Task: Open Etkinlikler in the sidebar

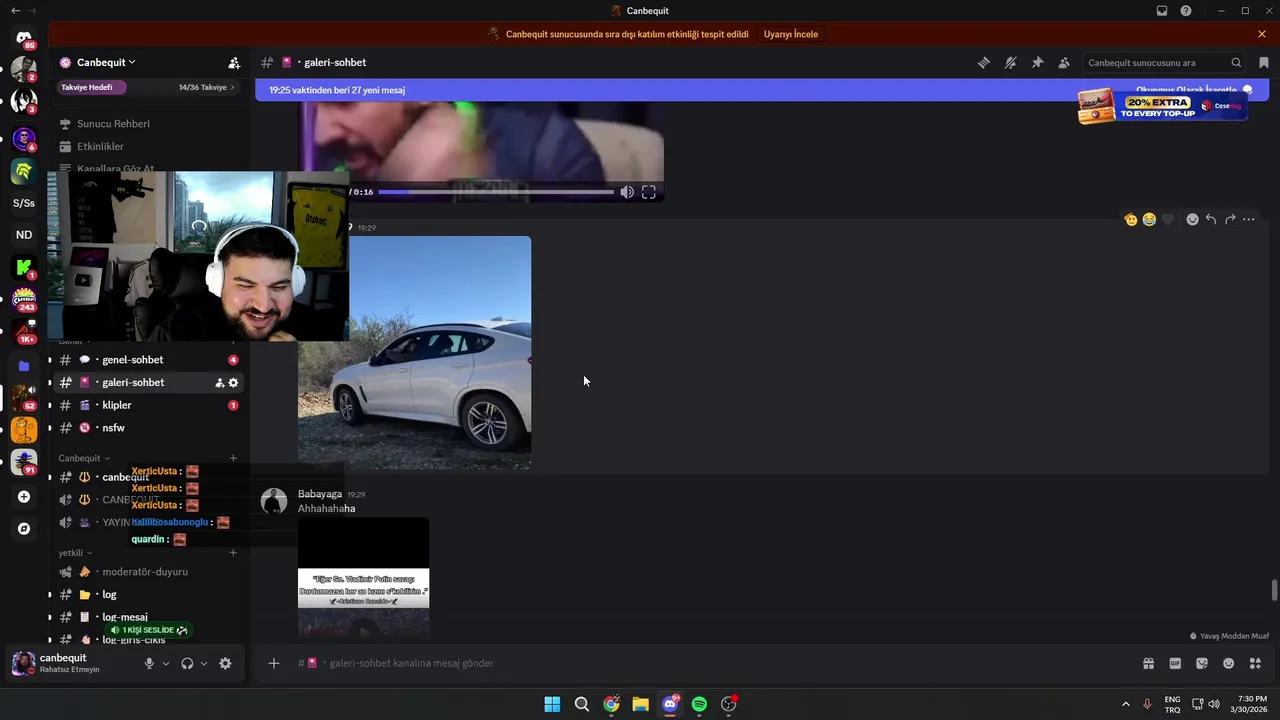Action: point(100,147)
